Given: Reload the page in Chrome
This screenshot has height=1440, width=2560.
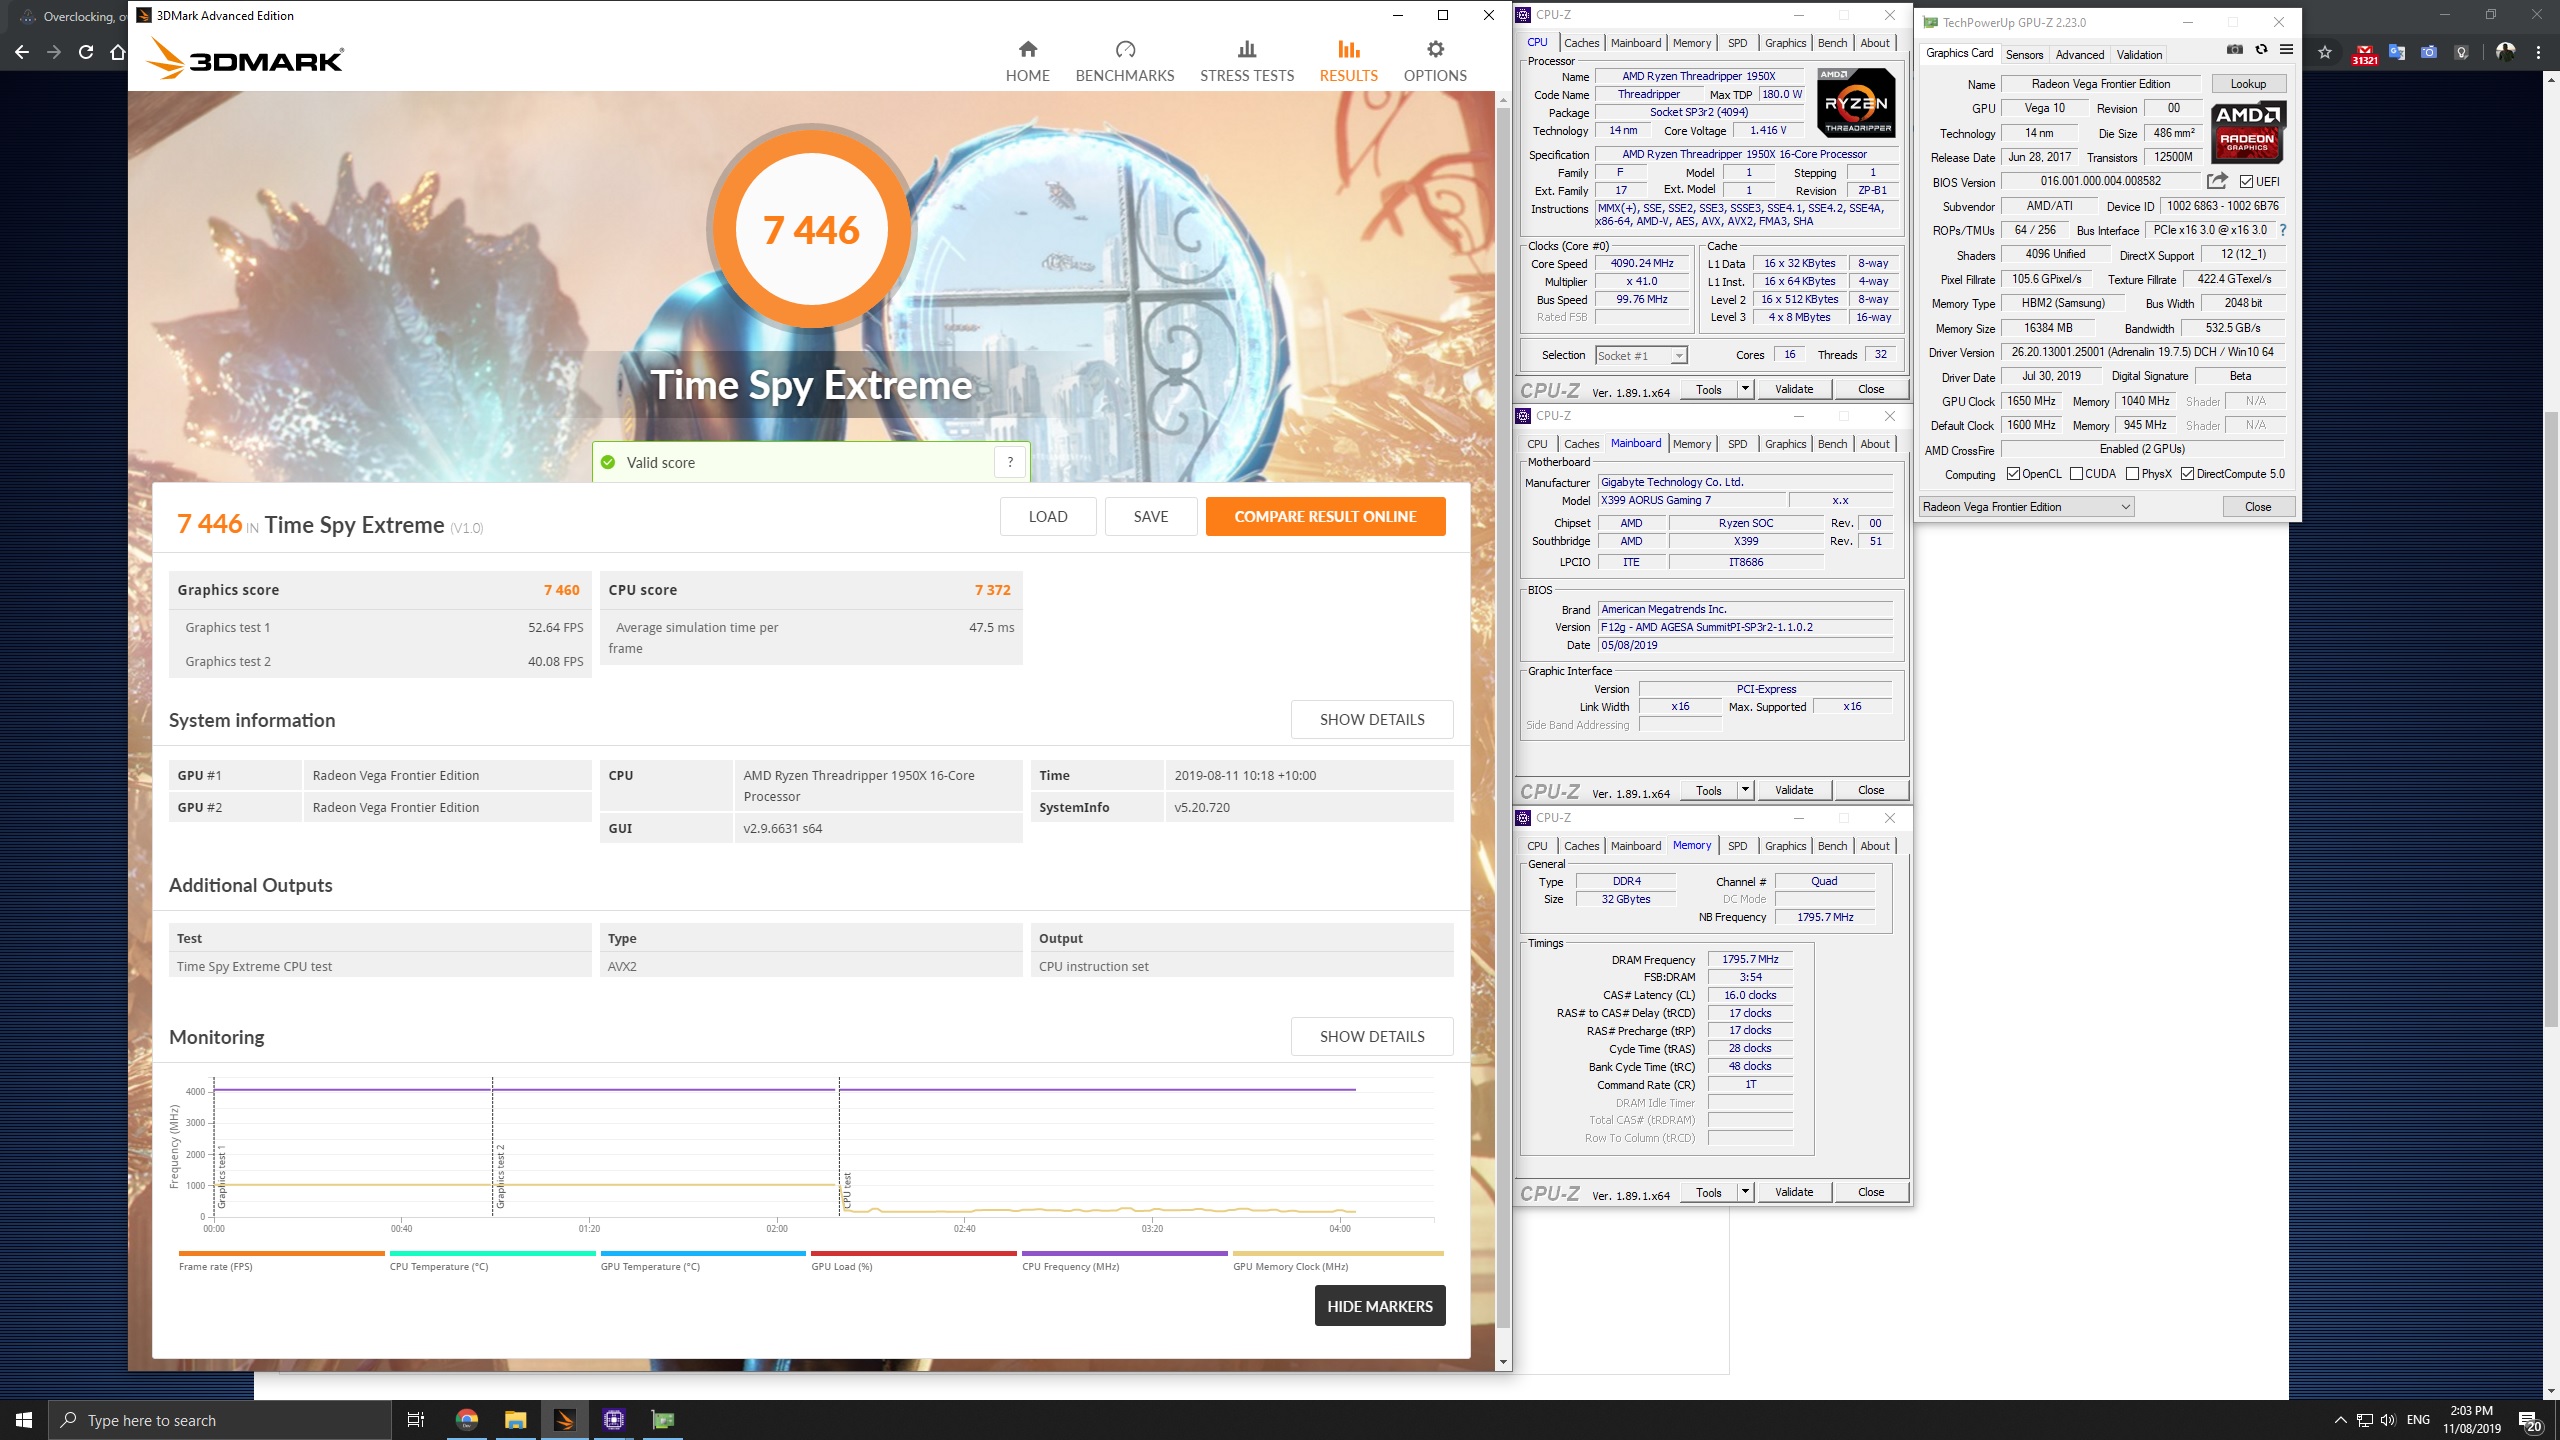Looking at the screenshot, I should tap(86, 52).
